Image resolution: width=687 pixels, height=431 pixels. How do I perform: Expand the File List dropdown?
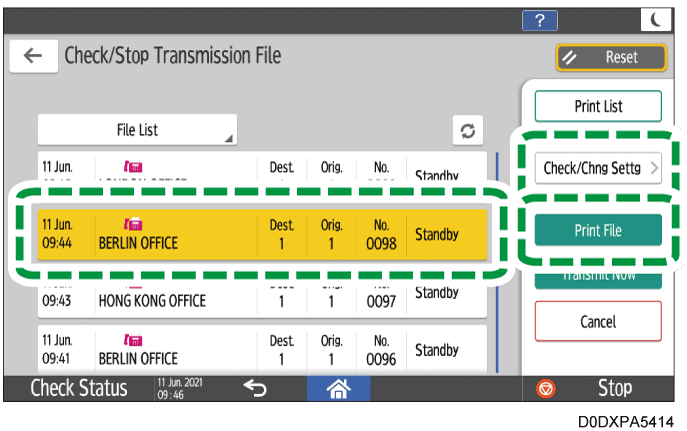138,130
